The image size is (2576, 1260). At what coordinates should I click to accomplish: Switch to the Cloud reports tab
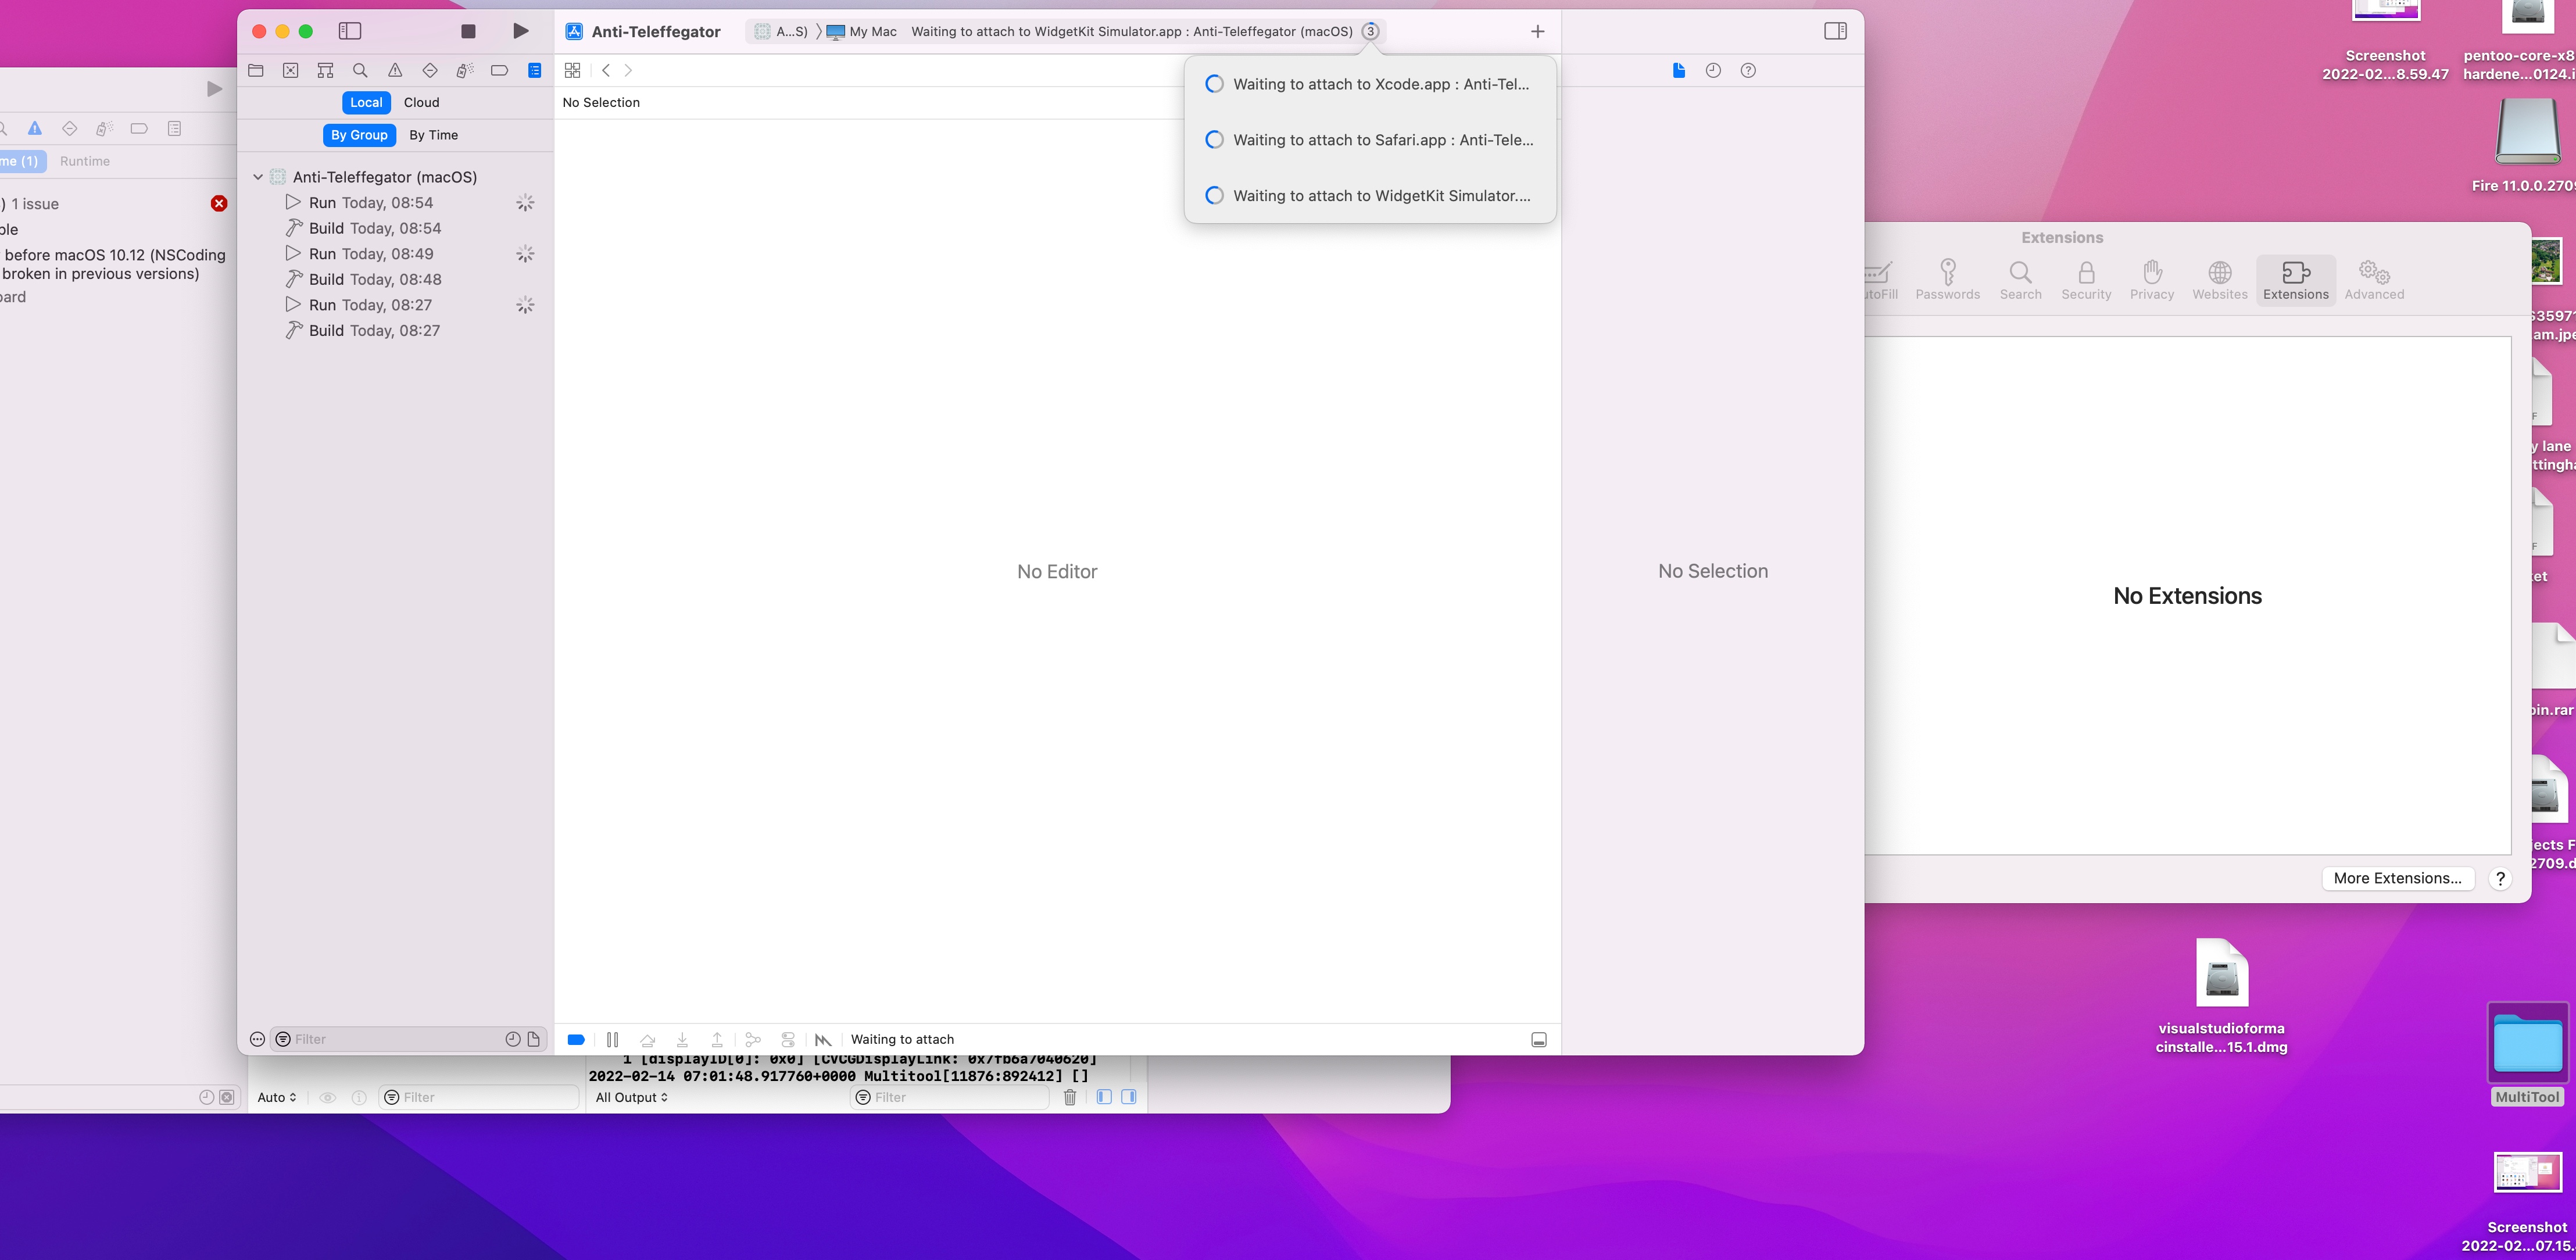click(421, 102)
